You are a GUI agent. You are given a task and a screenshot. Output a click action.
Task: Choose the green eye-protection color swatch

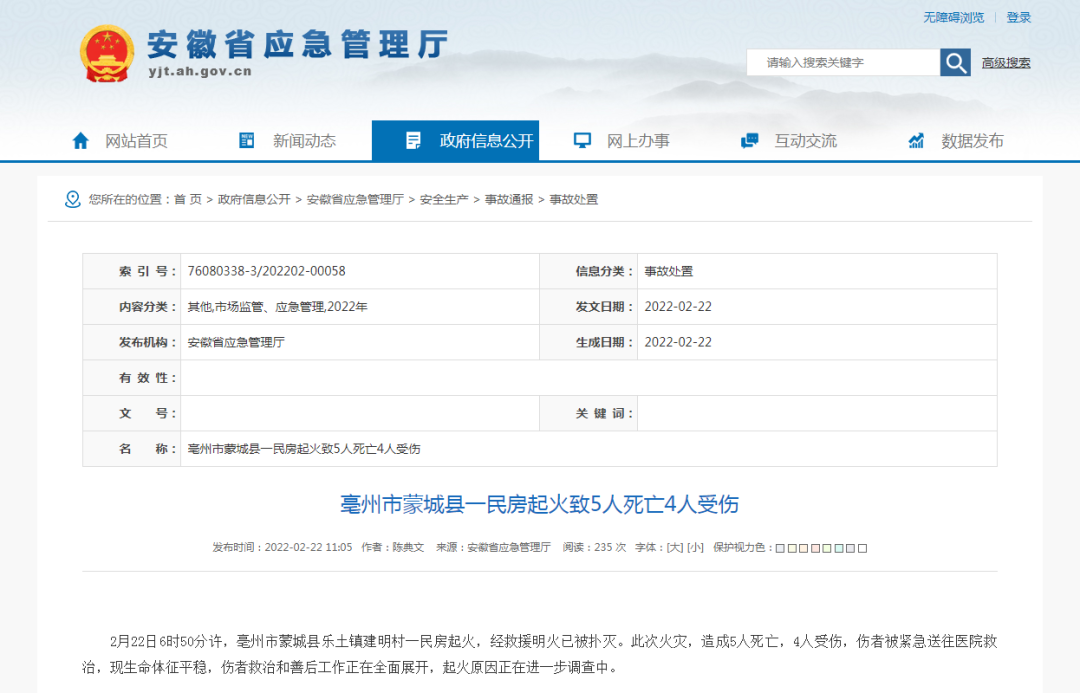click(x=826, y=547)
